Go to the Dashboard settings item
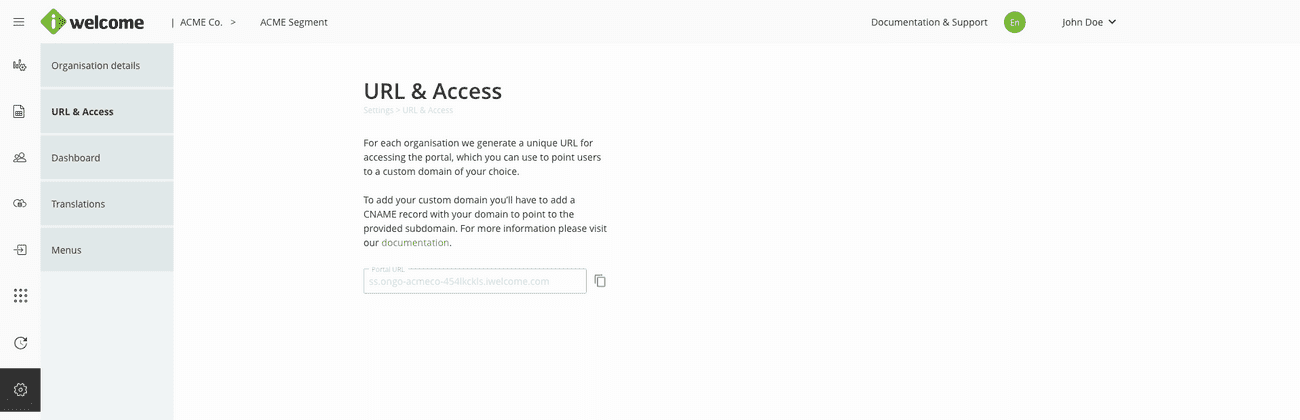Screen dimensions: 1300x420 [107, 158]
